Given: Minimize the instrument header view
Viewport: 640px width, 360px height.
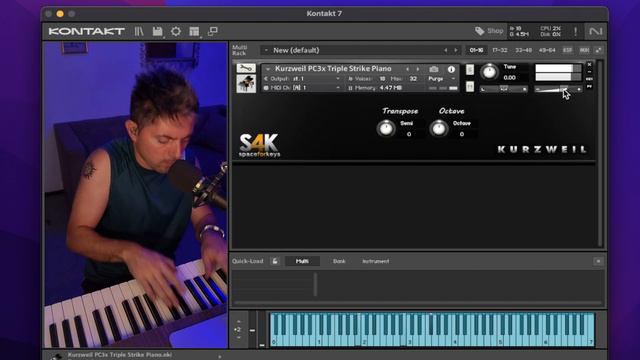Looking at the screenshot, I should [589, 72].
